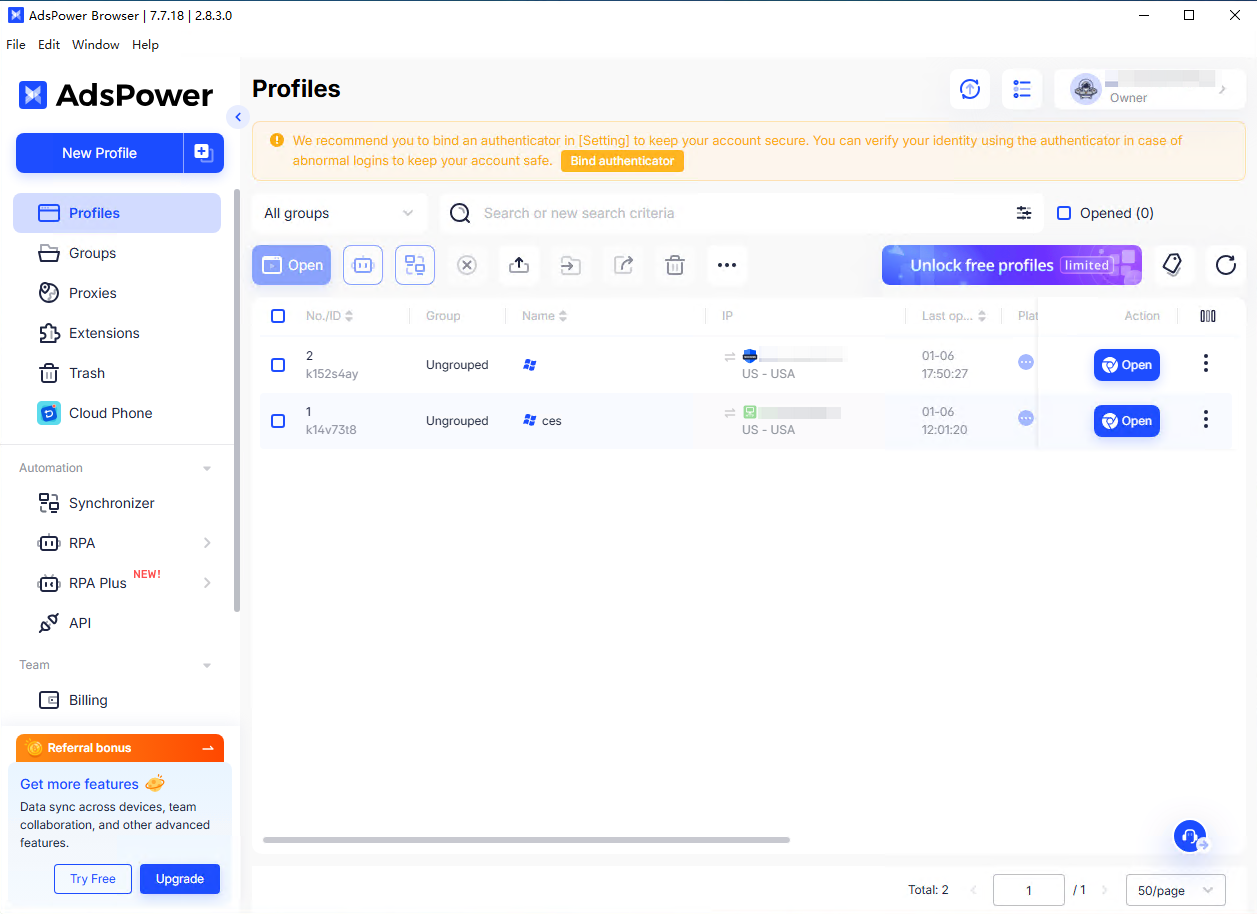Viewport: 1257px width, 914px height.
Task: Check the box for profile k152s4ay
Action: click(x=278, y=365)
